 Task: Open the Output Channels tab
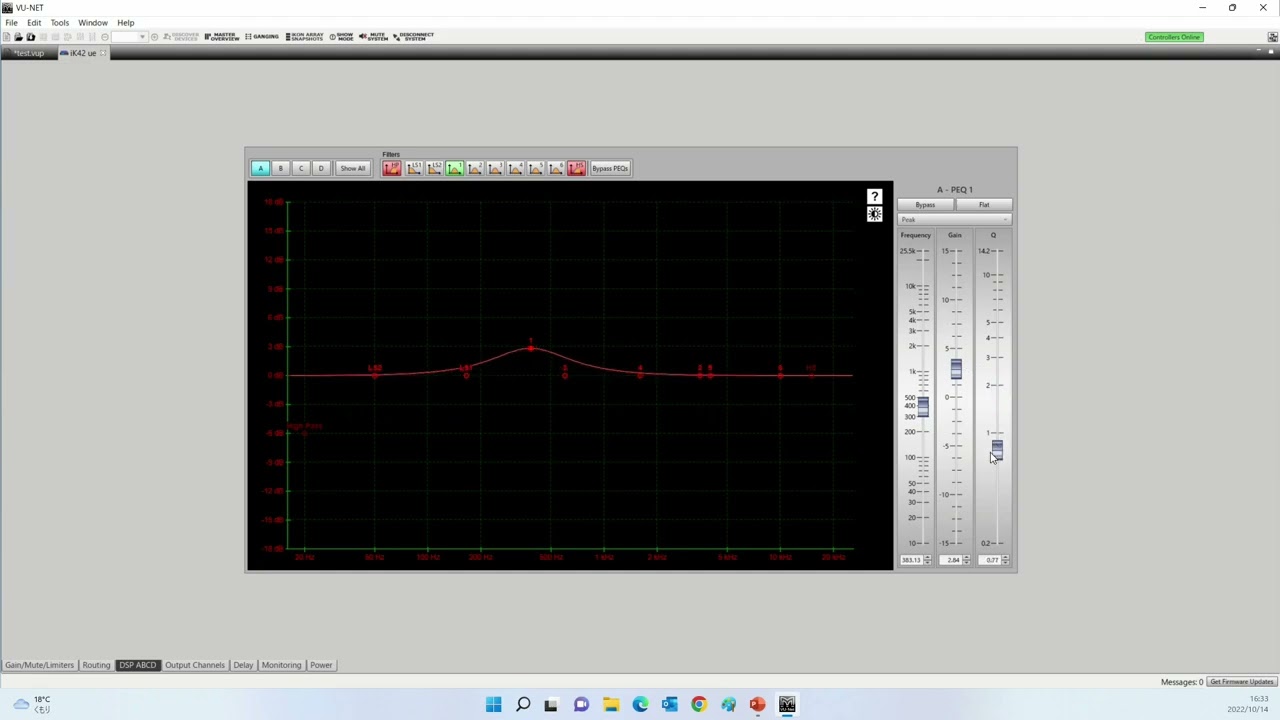point(195,665)
